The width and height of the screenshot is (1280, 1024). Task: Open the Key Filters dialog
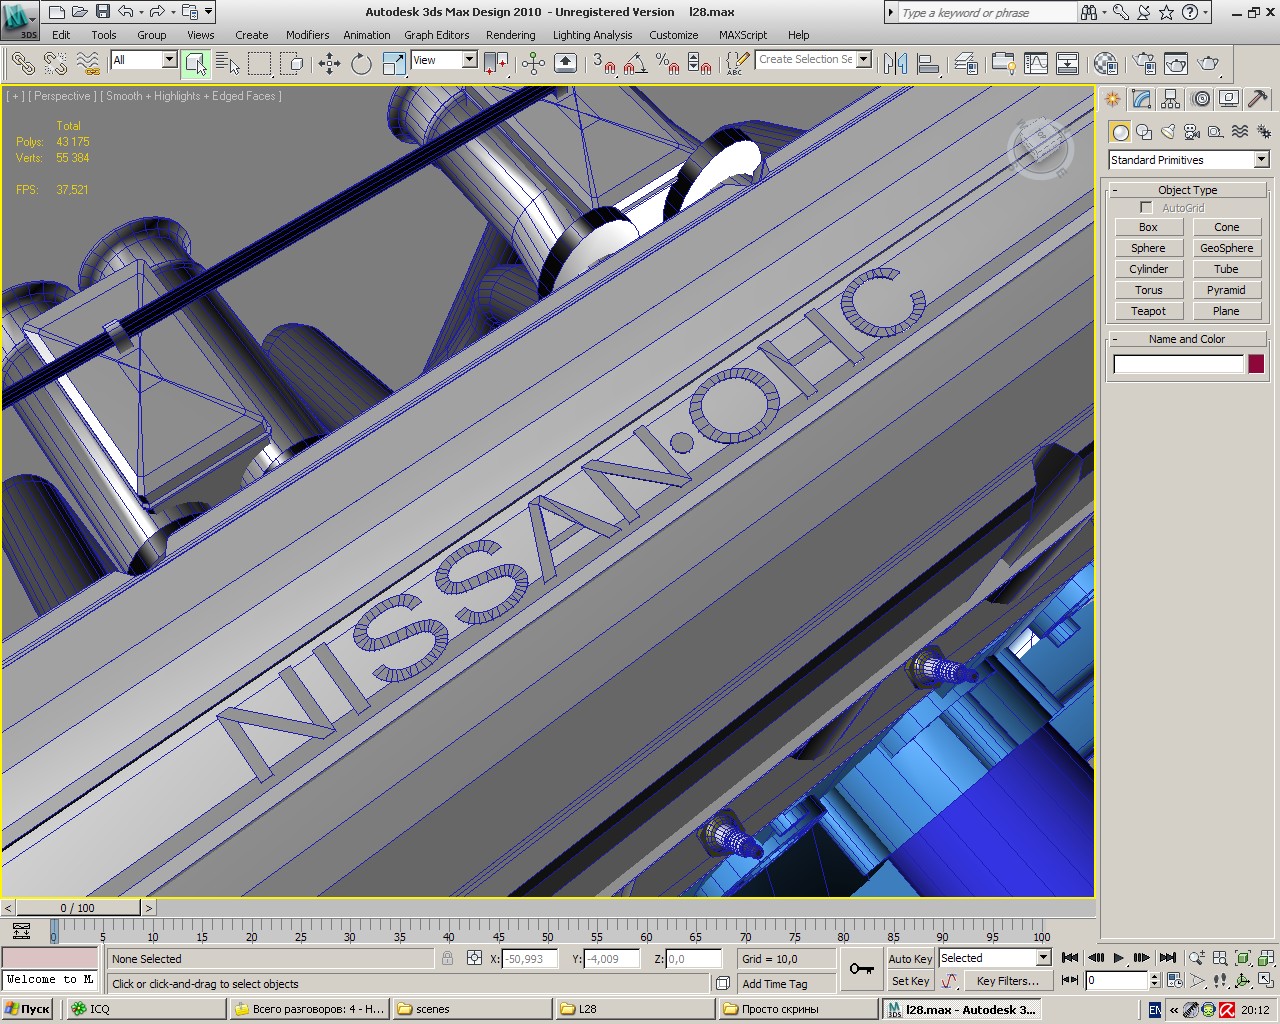pos(1007,981)
